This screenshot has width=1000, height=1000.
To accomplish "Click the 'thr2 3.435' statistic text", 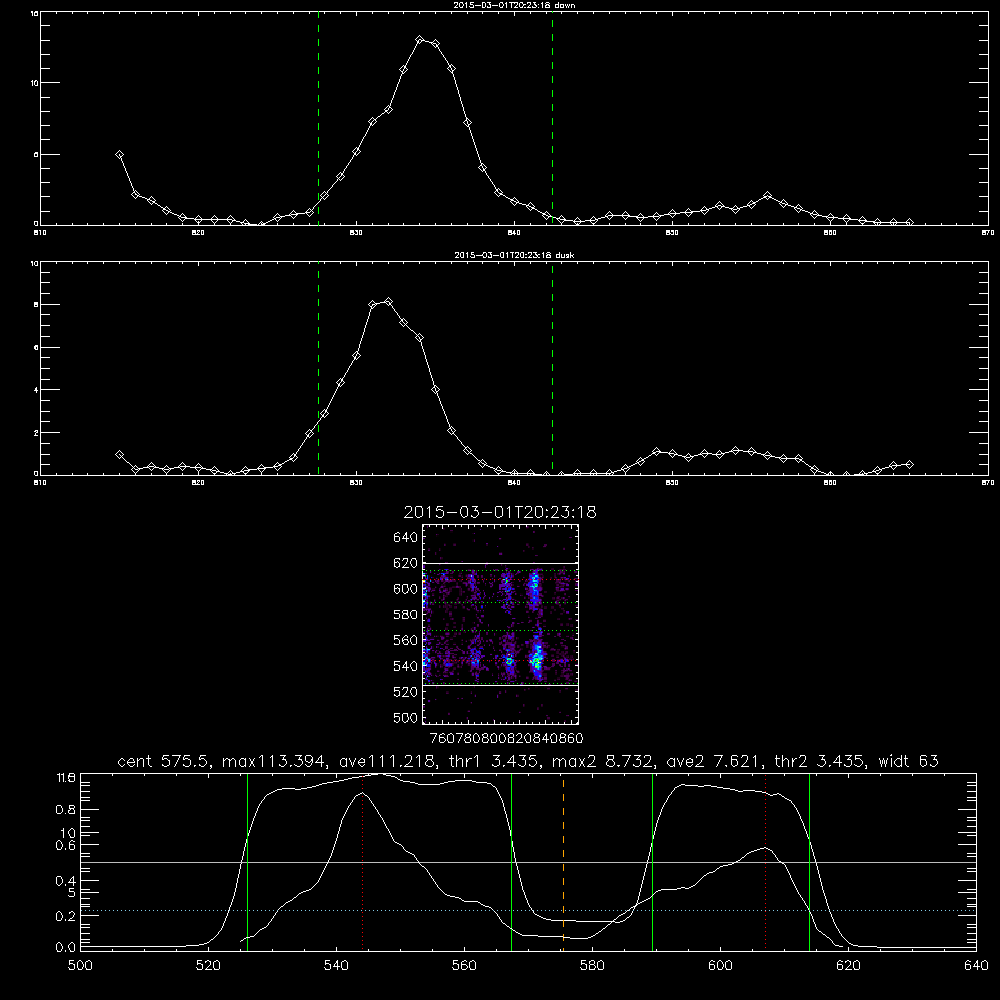I will pyautogui.click(x=821, y=761).
